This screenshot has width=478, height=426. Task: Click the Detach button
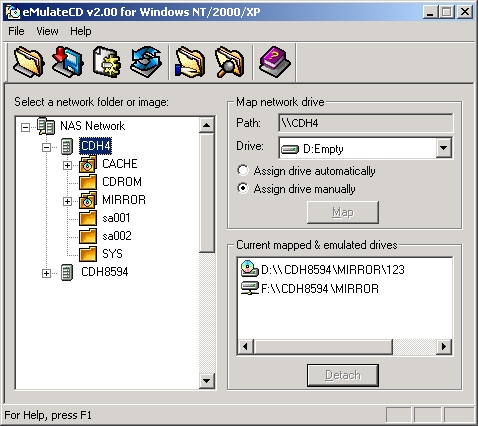(x=343, y=375)
